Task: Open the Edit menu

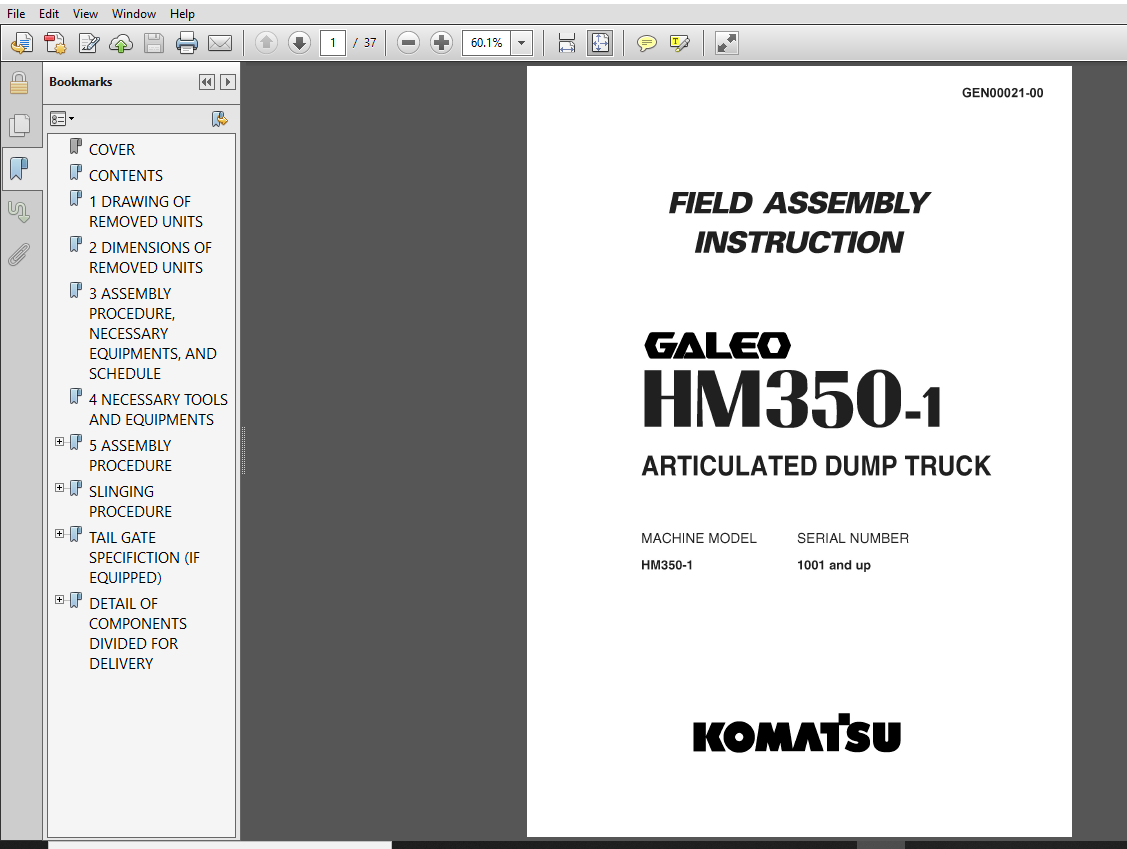Action: [49, 14]
